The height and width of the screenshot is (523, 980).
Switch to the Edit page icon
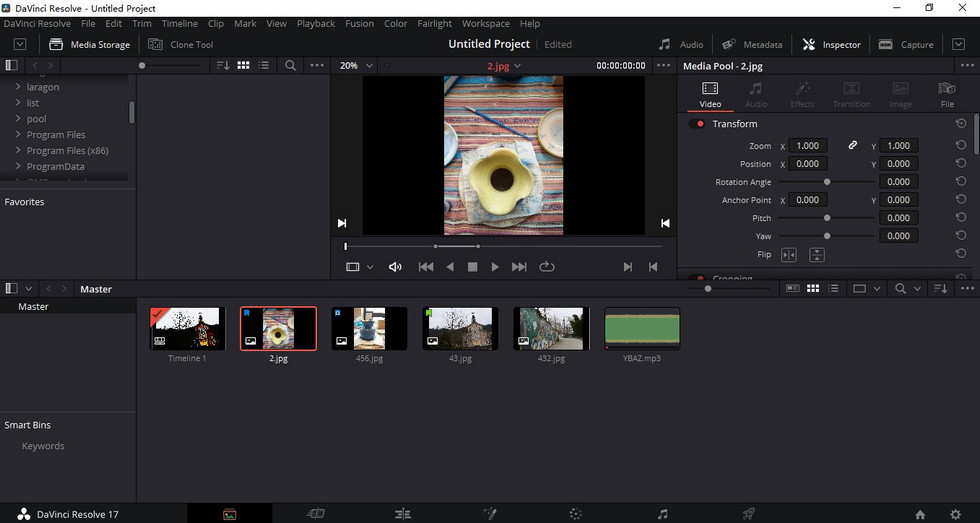click(x=403, y=514)
